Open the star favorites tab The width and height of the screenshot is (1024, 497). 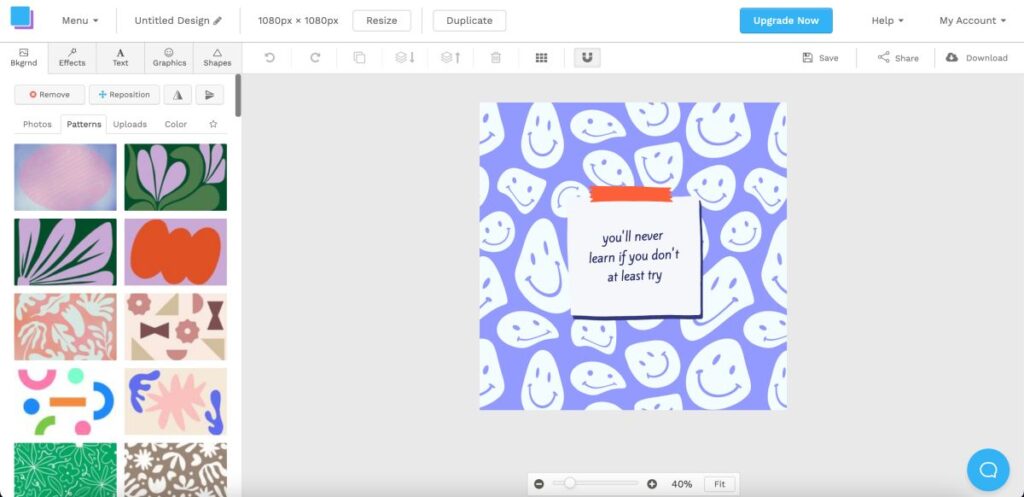[x=213, y=124]
